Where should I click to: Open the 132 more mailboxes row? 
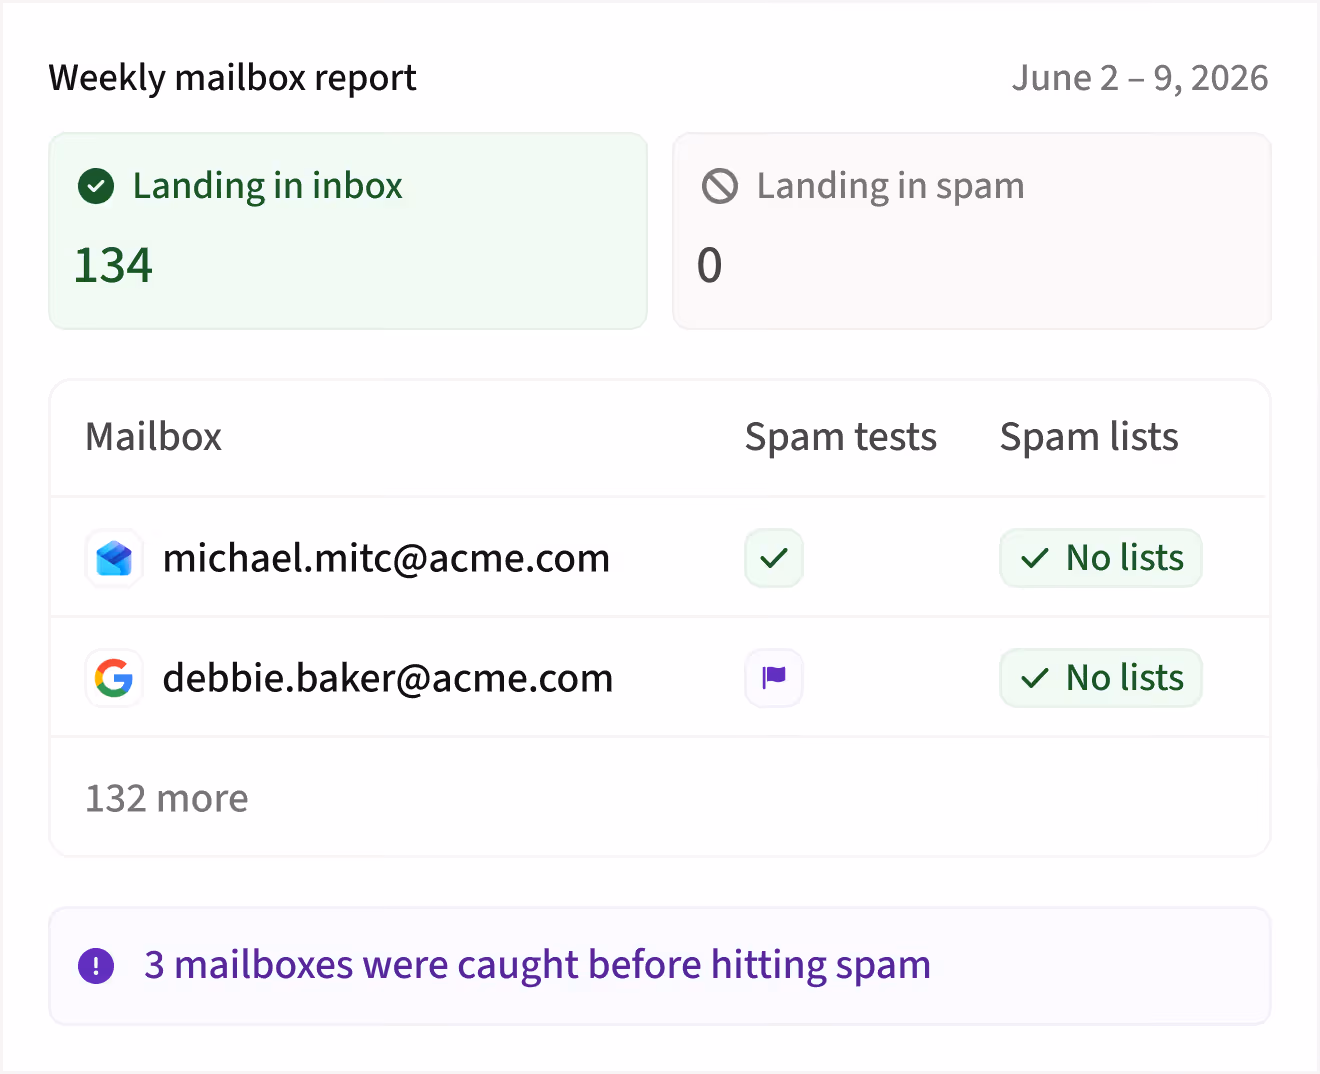tap(660, 798)
